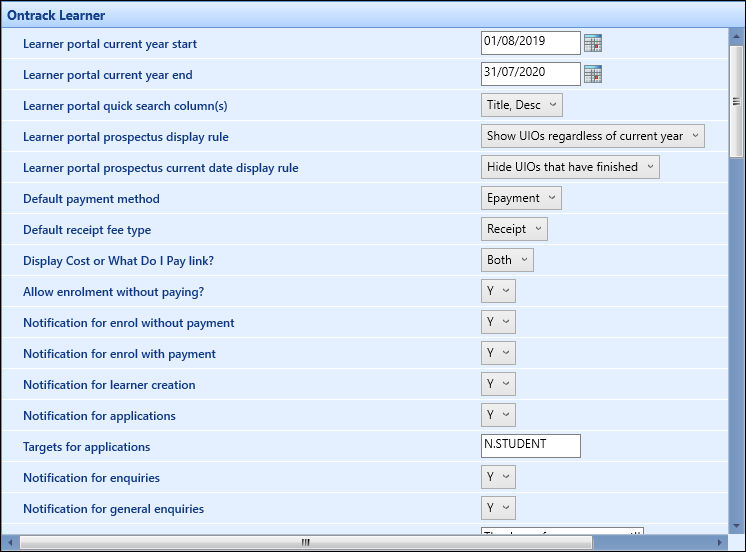The image size is (746, 552).
Task: Click the 'Ontrack Learner' panel title
Action: [x=56, y=15]
